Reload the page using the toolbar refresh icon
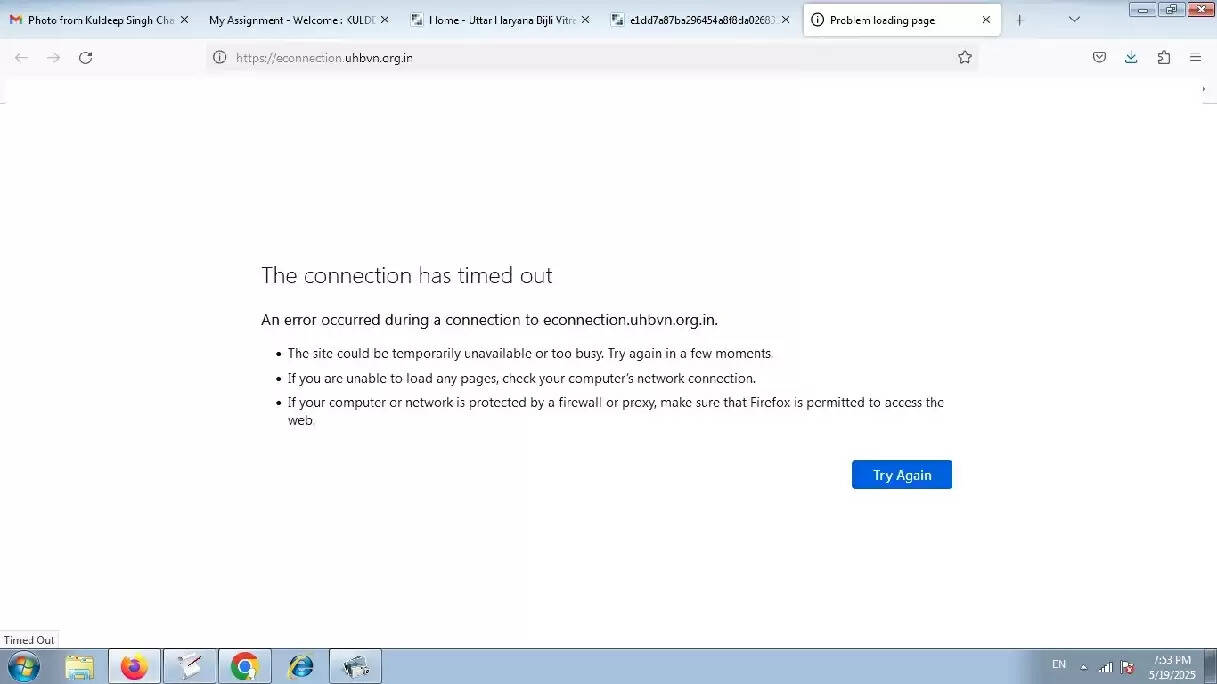 pos(85,58)
